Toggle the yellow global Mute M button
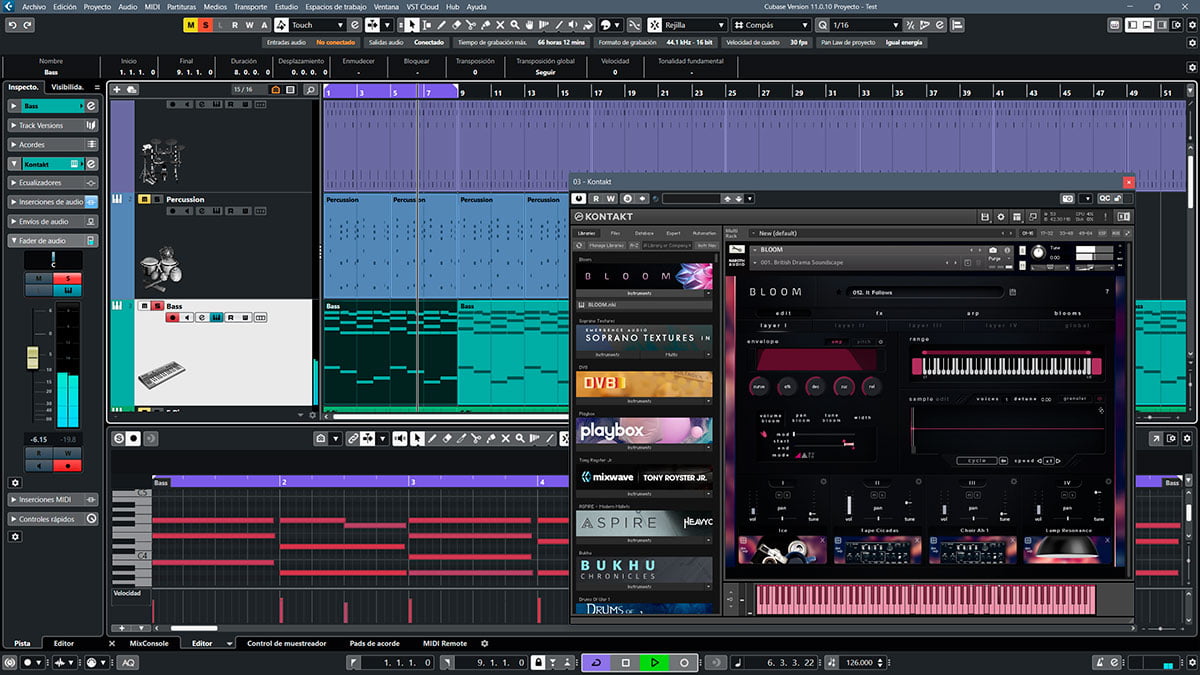 [190, 24]
